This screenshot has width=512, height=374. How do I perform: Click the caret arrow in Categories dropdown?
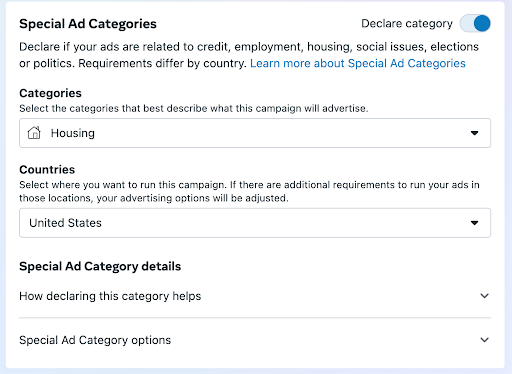click(x=474, y=133)
